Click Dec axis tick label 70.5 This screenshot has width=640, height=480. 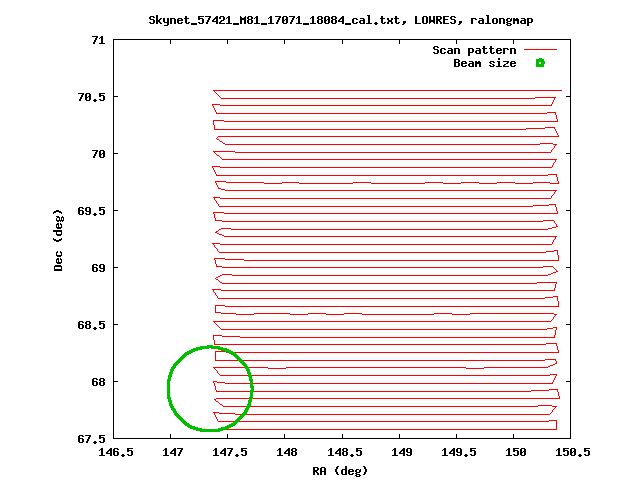(91, 97)
